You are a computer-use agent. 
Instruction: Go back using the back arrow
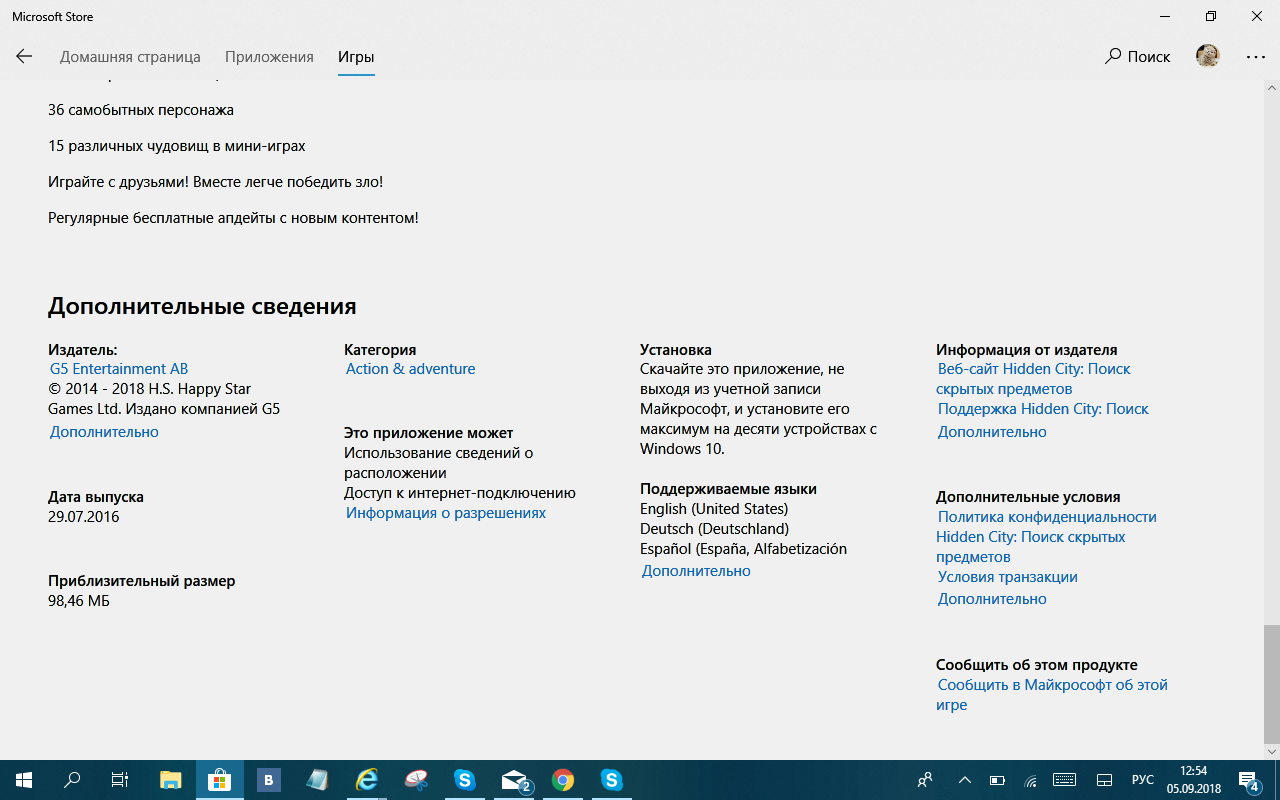(x=24, y=57)
